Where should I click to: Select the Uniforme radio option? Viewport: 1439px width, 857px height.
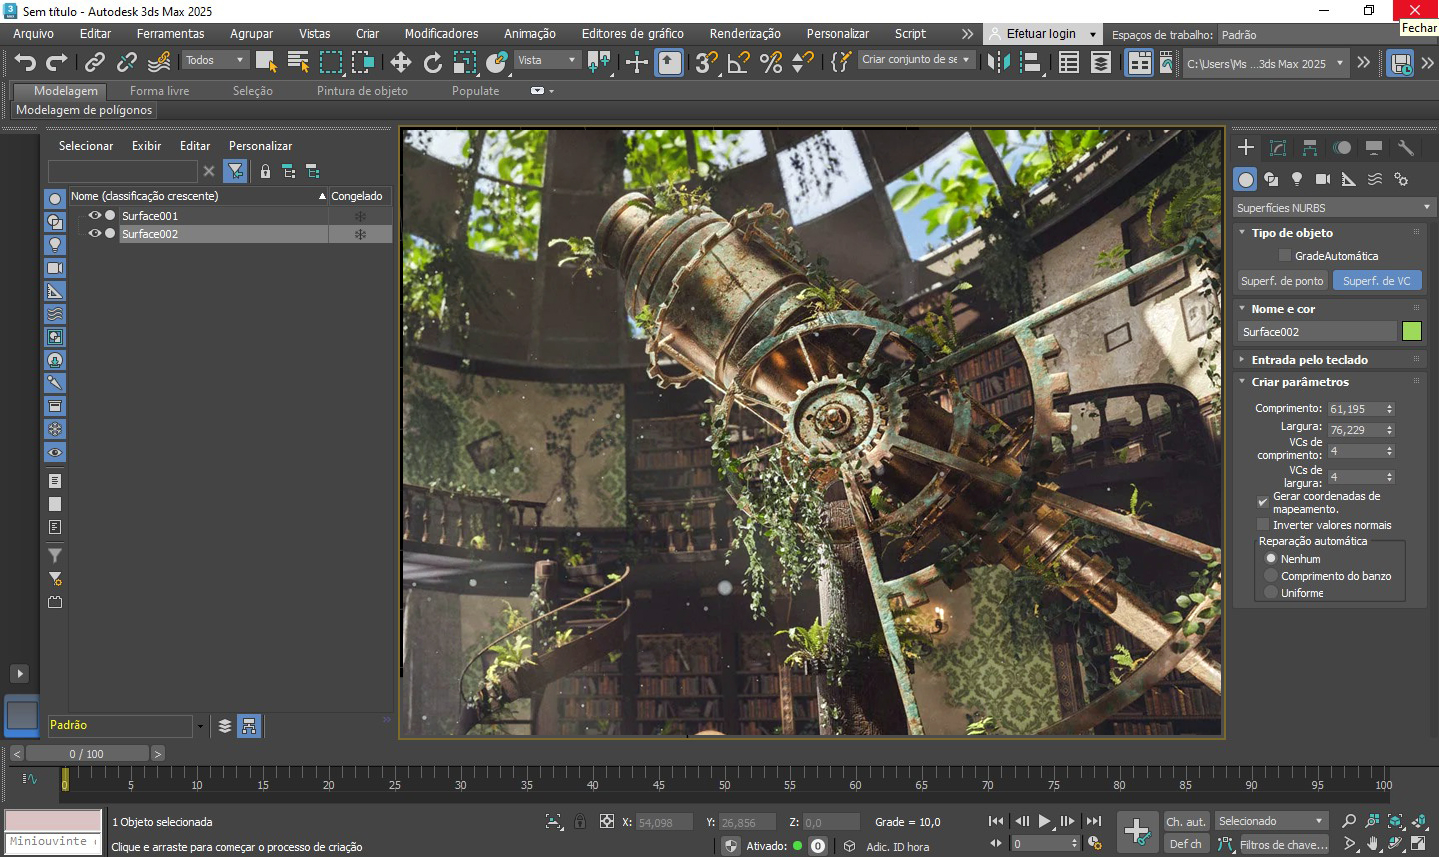click(x=1271, y=593)
